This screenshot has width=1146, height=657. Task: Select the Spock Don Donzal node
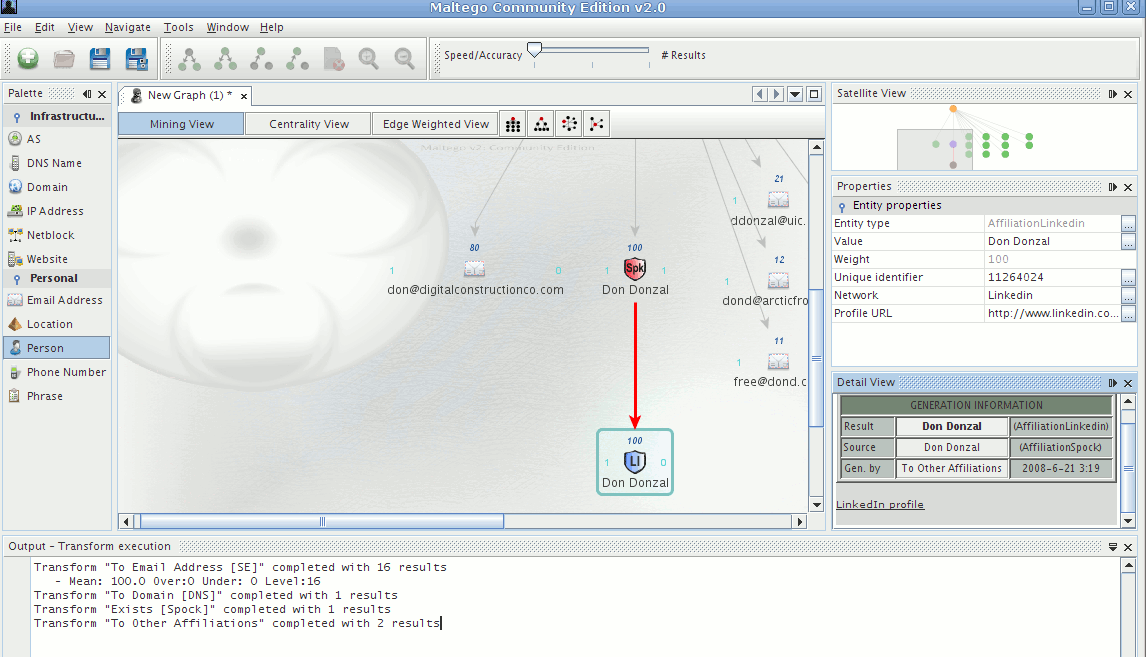634,268
